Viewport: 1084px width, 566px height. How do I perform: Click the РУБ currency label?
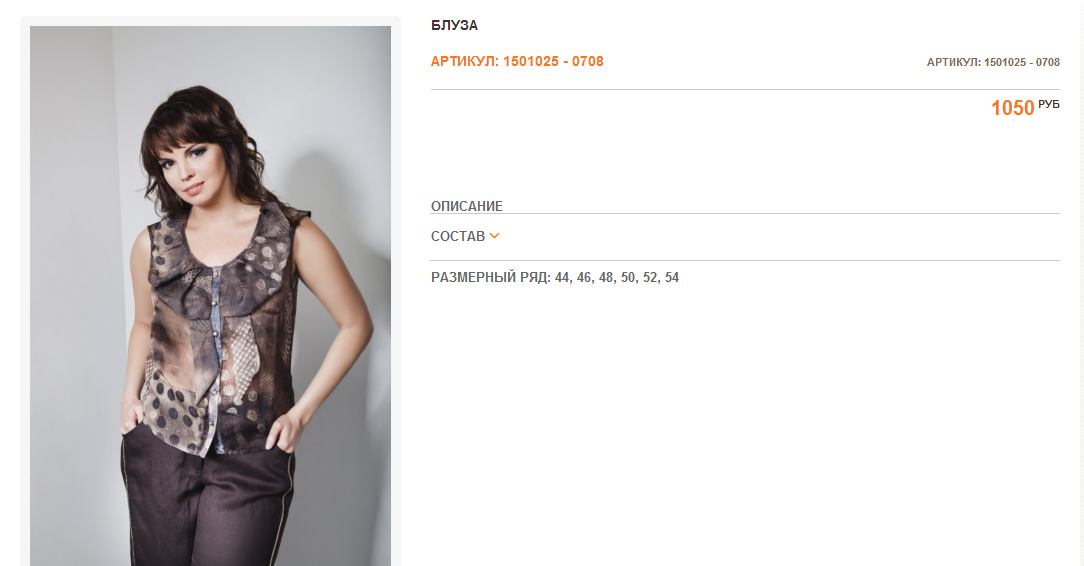(x=1049, y=104)
